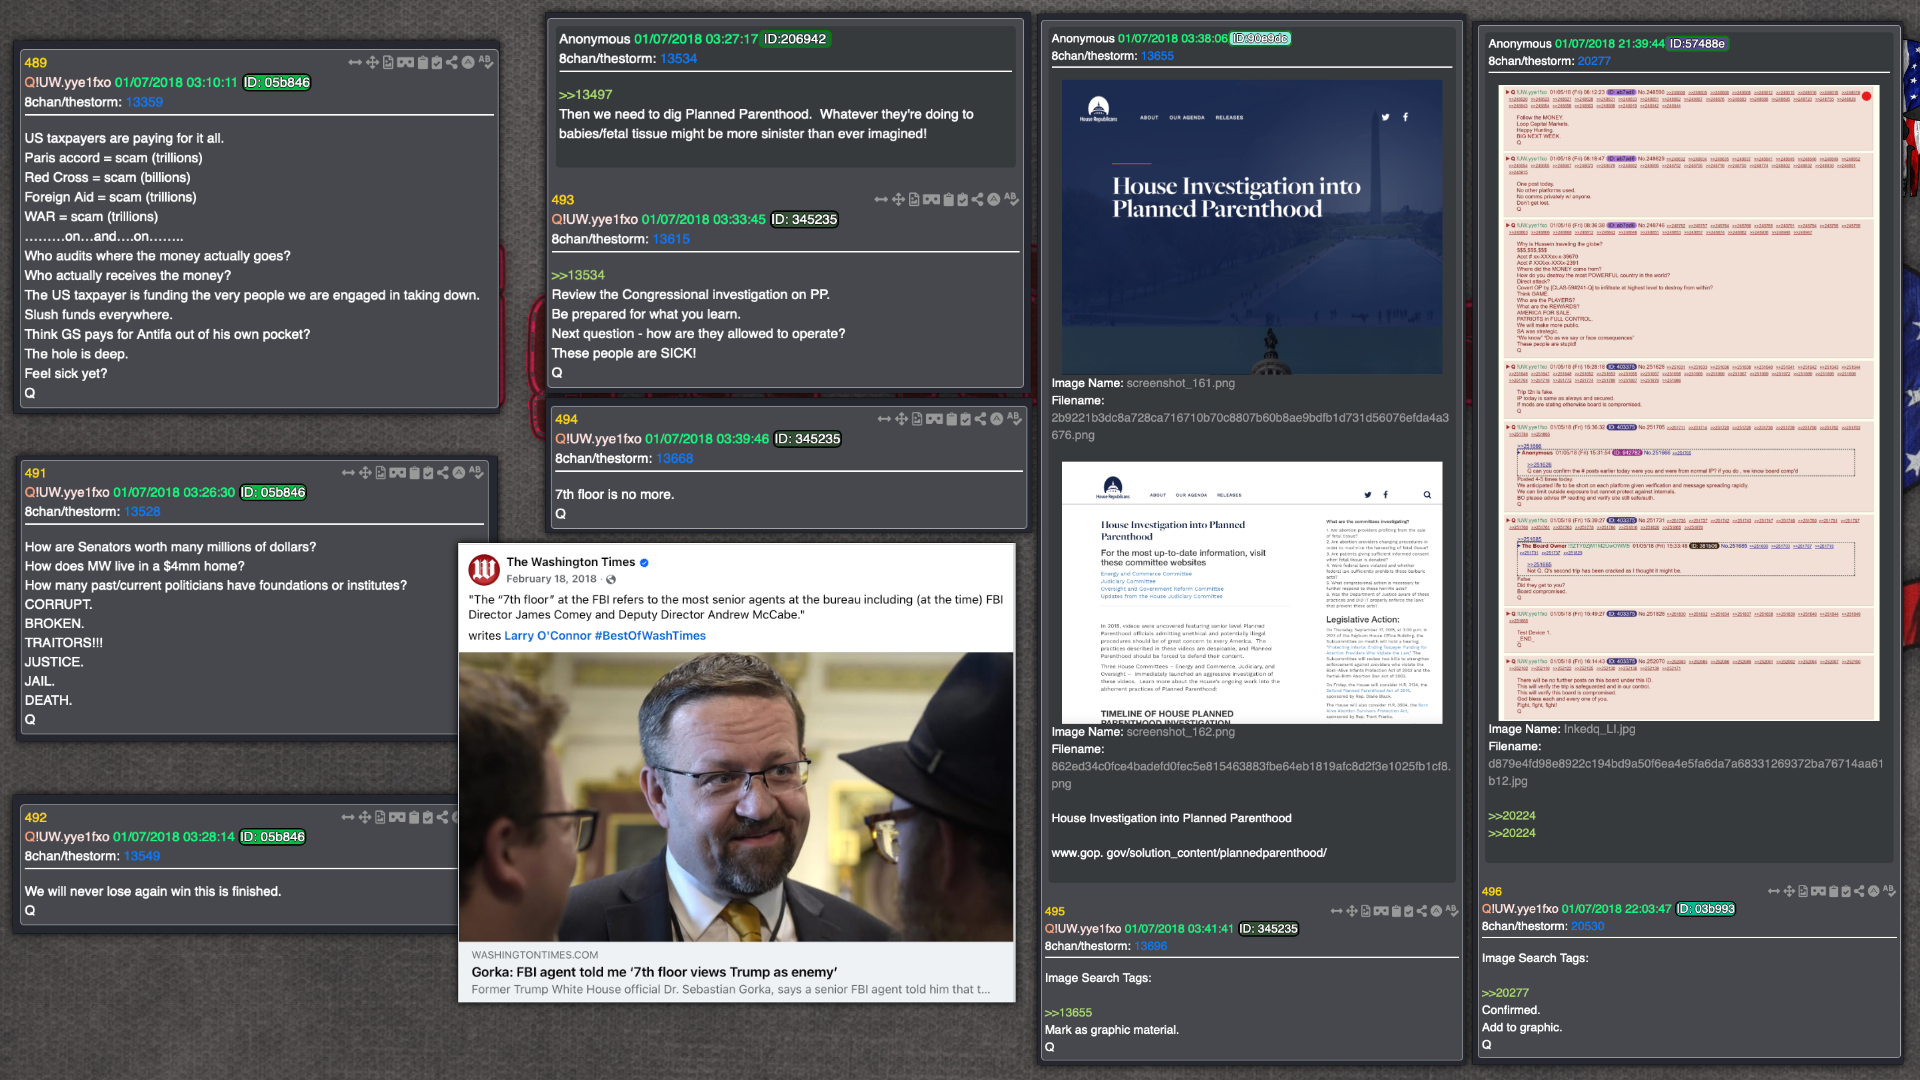Click the AB spellcheck icon on post 496
Screen dimensions: 1920x1080
pyautogui.click(x=1890, y=891)
